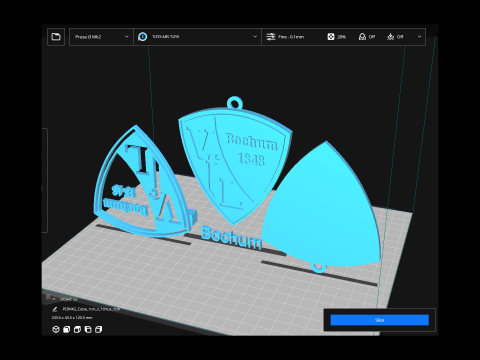The height and width of the screenshot is (360, 480).
Task: Open the Prusa i3 Mk2 printer dropdown
Action: pos(101,37)
